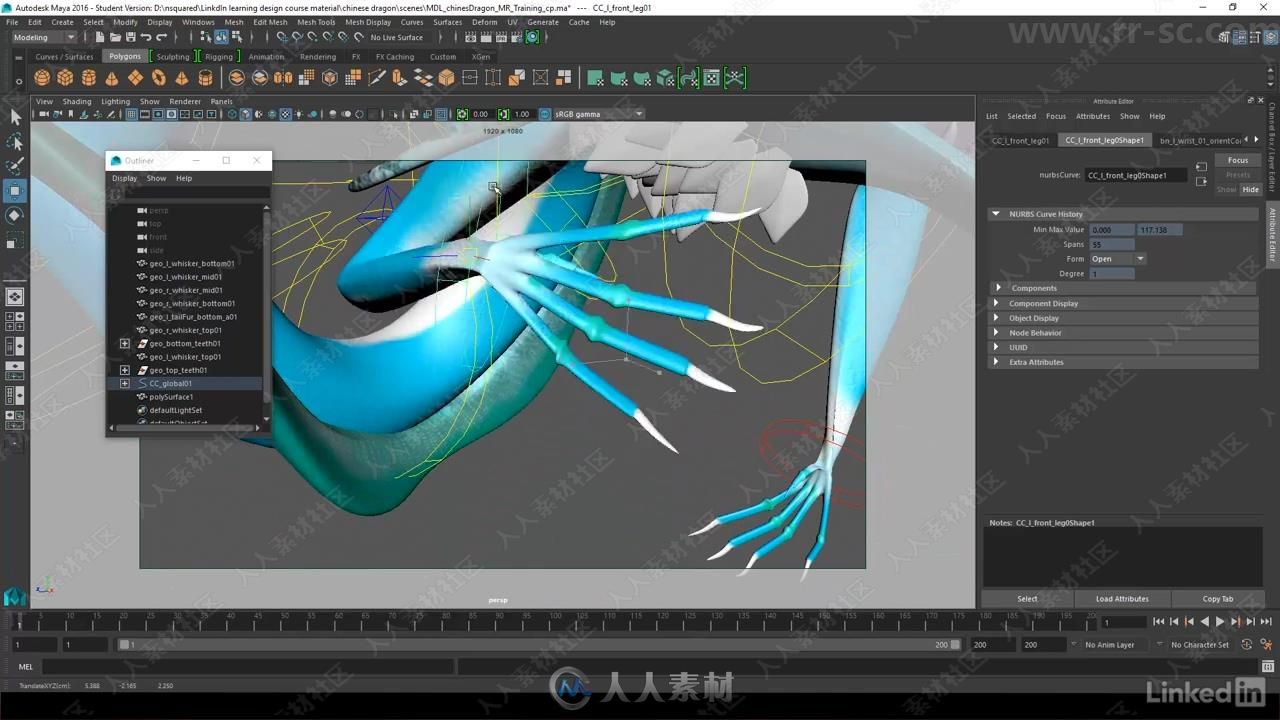Activate the Rotate tool in the toolbox
This screenshot has height=720, width=1280.
15,215
